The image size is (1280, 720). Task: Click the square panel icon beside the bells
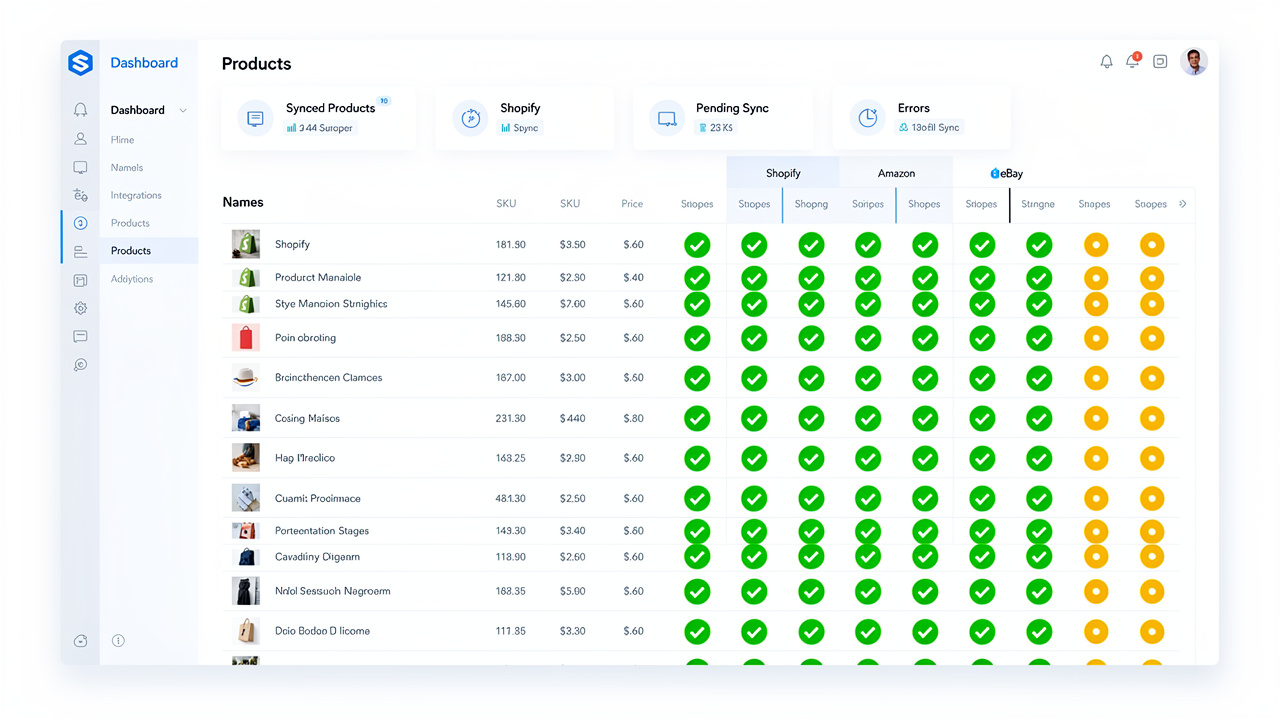[1160, 62]
